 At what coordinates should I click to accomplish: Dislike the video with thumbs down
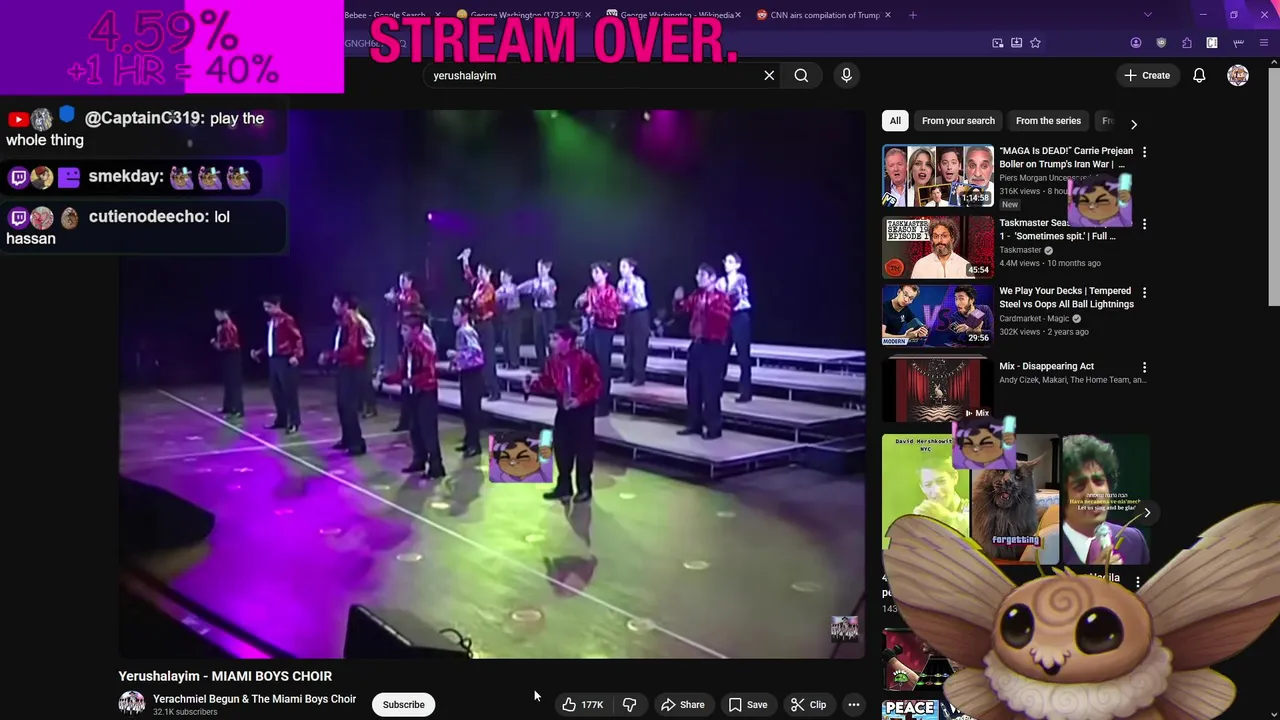(630, 705)
